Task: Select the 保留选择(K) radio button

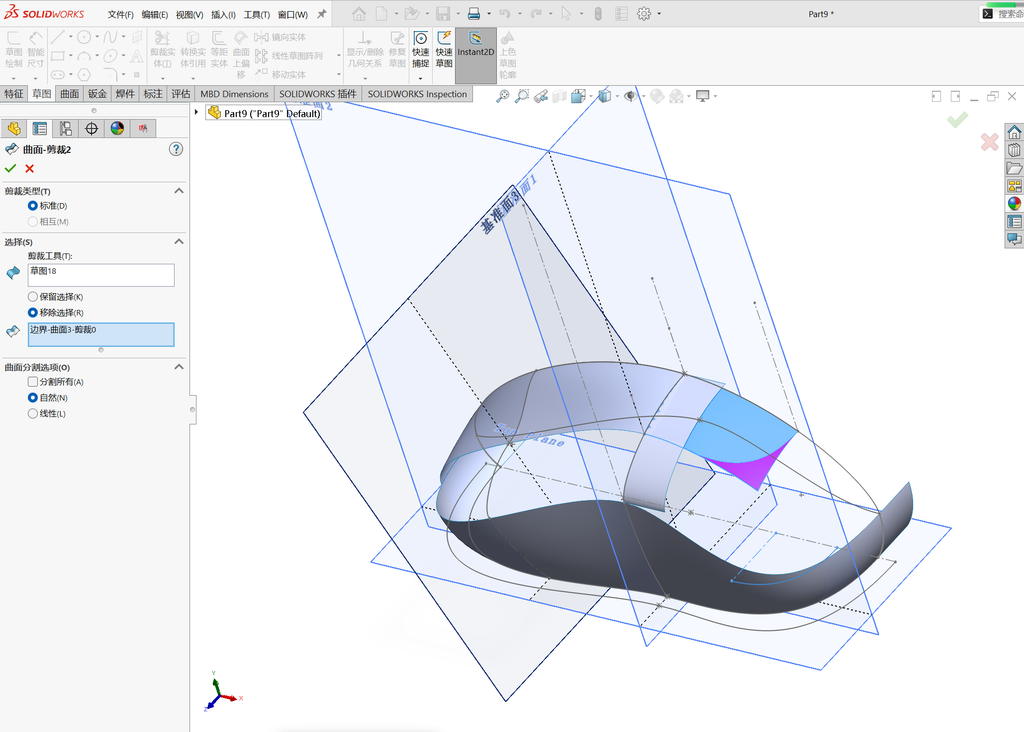Action: click(33, 296)
